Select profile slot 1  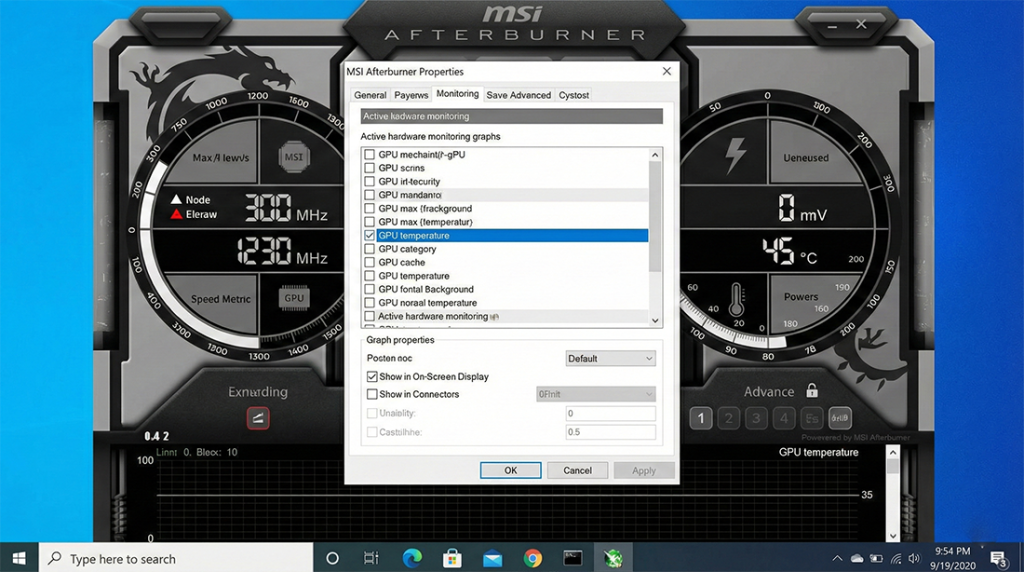point(701,418)
